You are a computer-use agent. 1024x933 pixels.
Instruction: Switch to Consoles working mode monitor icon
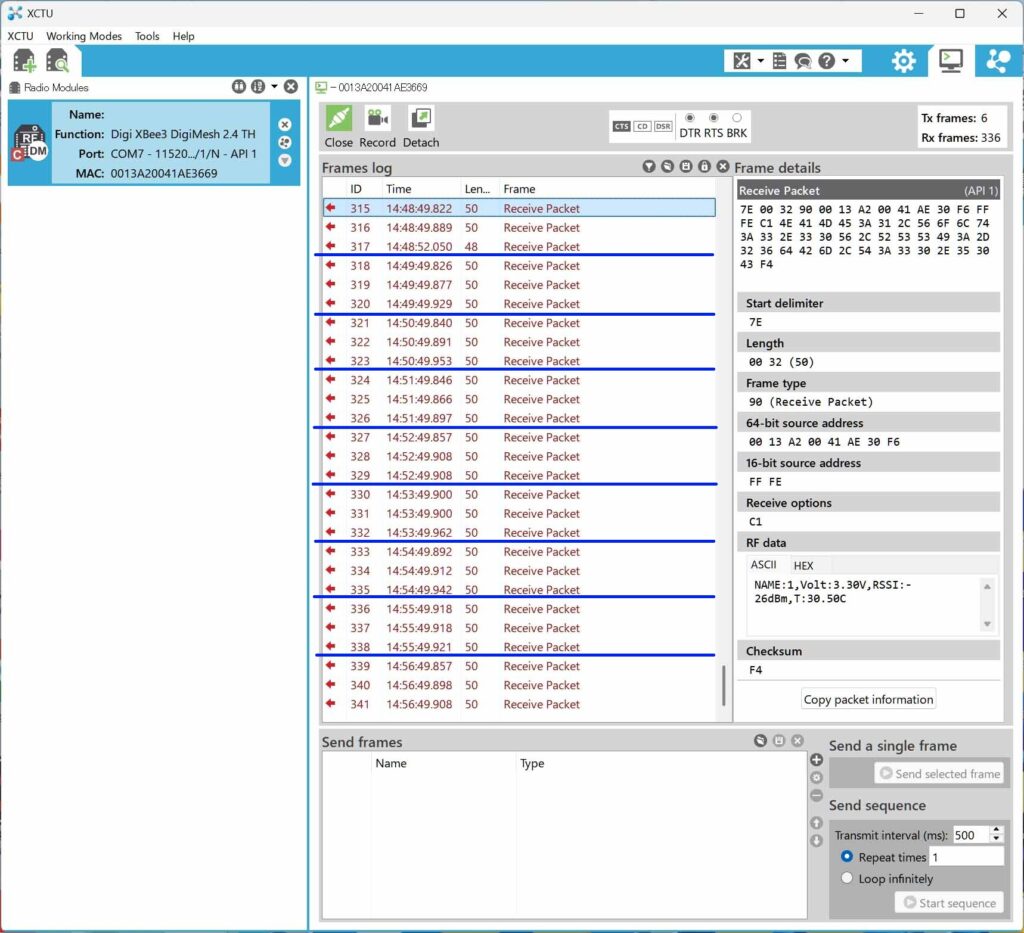pyautogui.click(x=951, y=61)
